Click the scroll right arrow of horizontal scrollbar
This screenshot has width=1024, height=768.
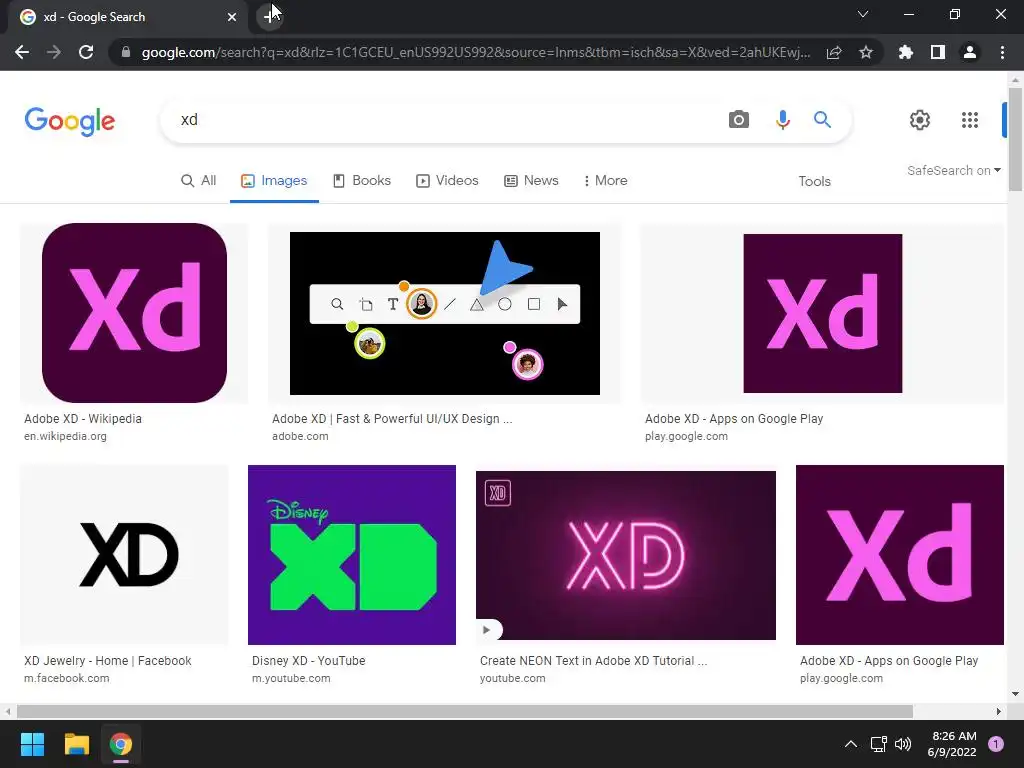coord(999,711)
